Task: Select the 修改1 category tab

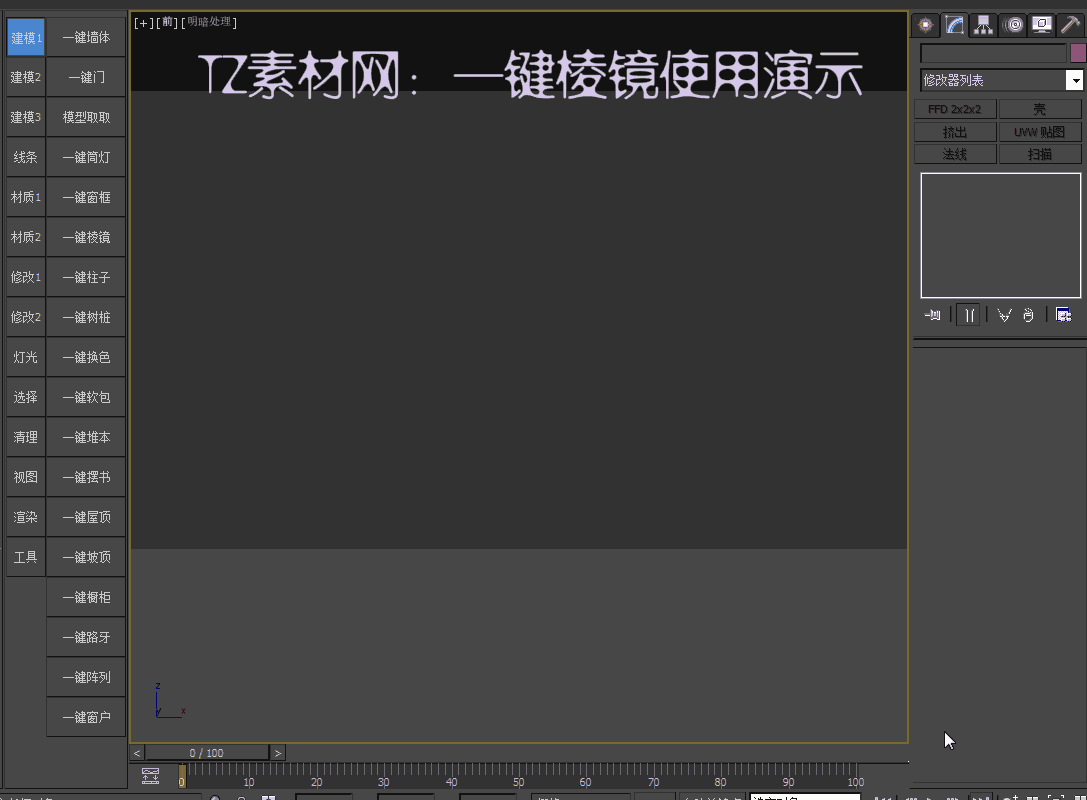Action: click(26, 277)
